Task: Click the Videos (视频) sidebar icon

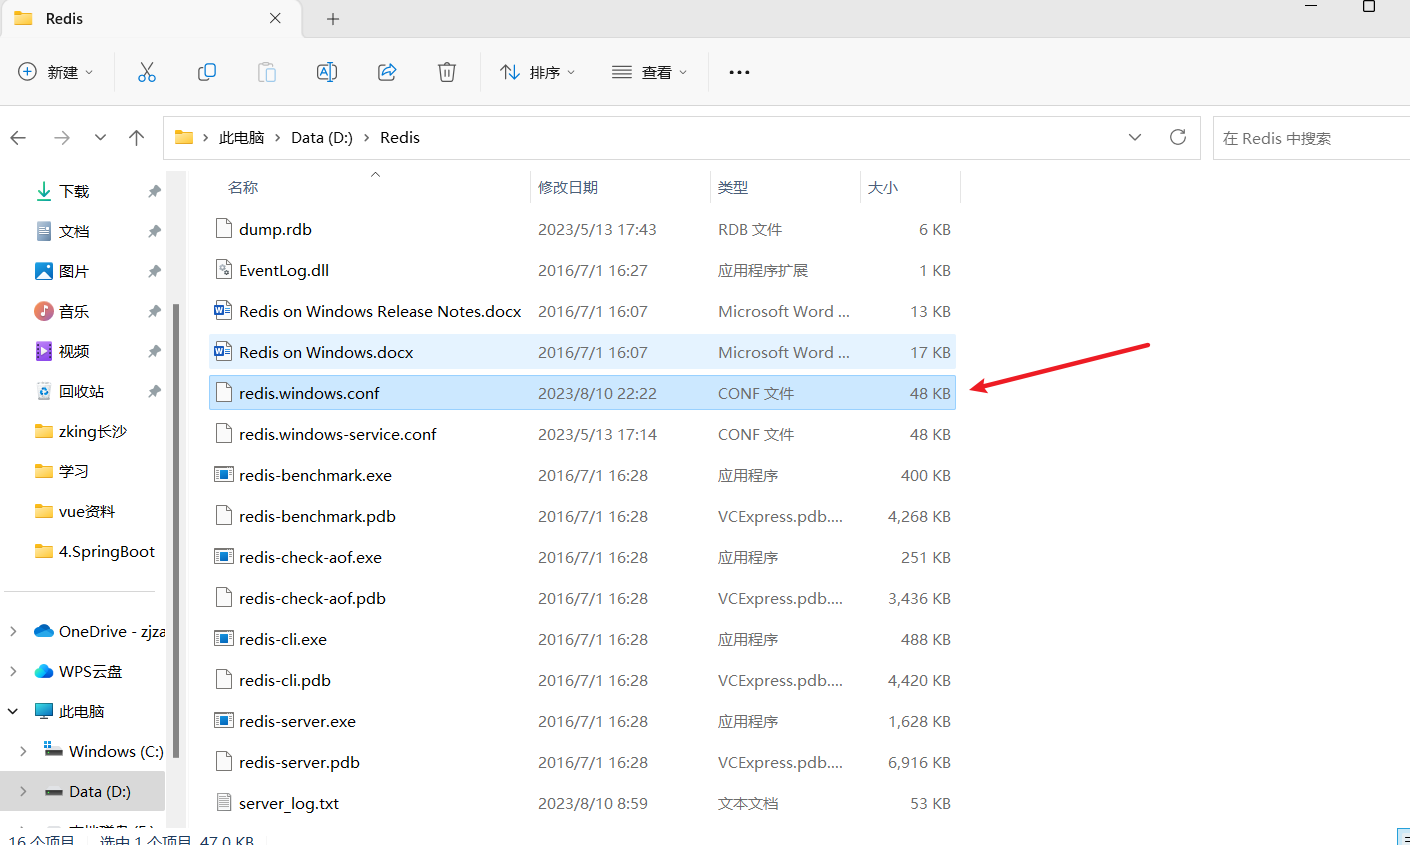Action: (x=44, y=351)
